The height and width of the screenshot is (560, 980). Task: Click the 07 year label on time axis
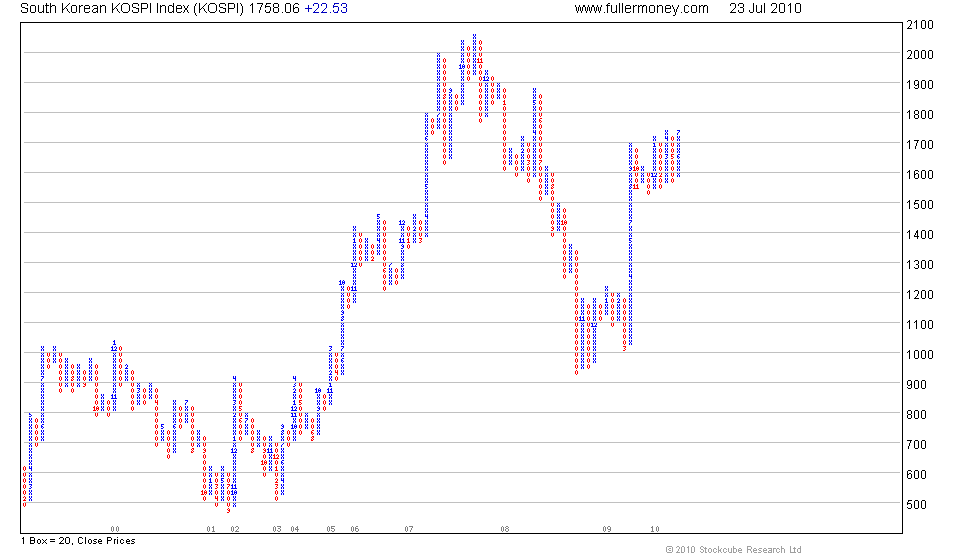[x=409, y=529]
